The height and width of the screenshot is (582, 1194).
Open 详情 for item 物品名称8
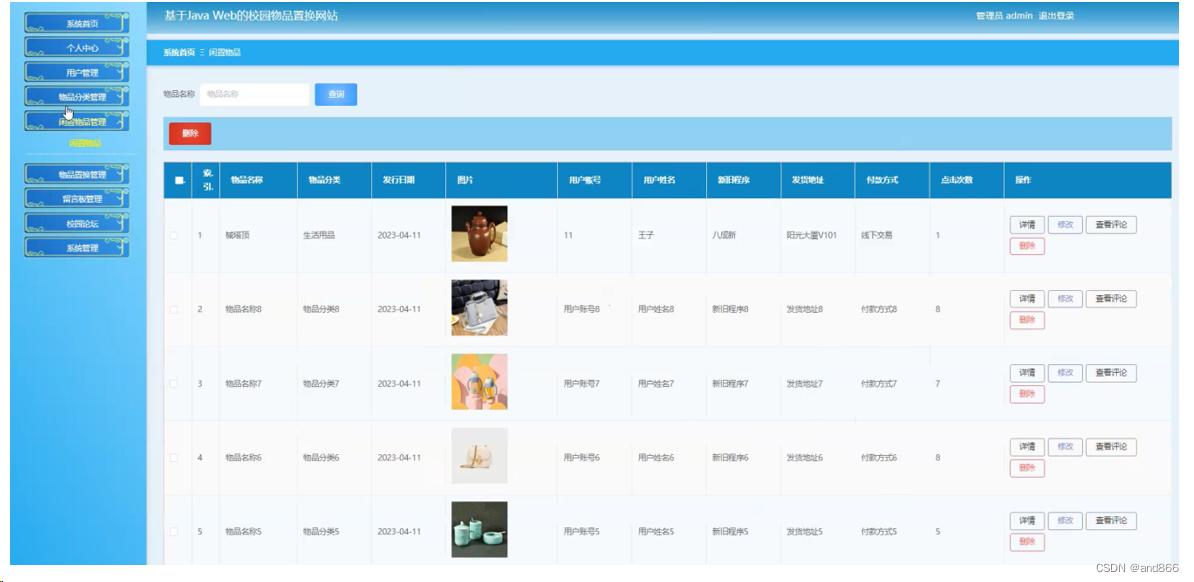1026,298
